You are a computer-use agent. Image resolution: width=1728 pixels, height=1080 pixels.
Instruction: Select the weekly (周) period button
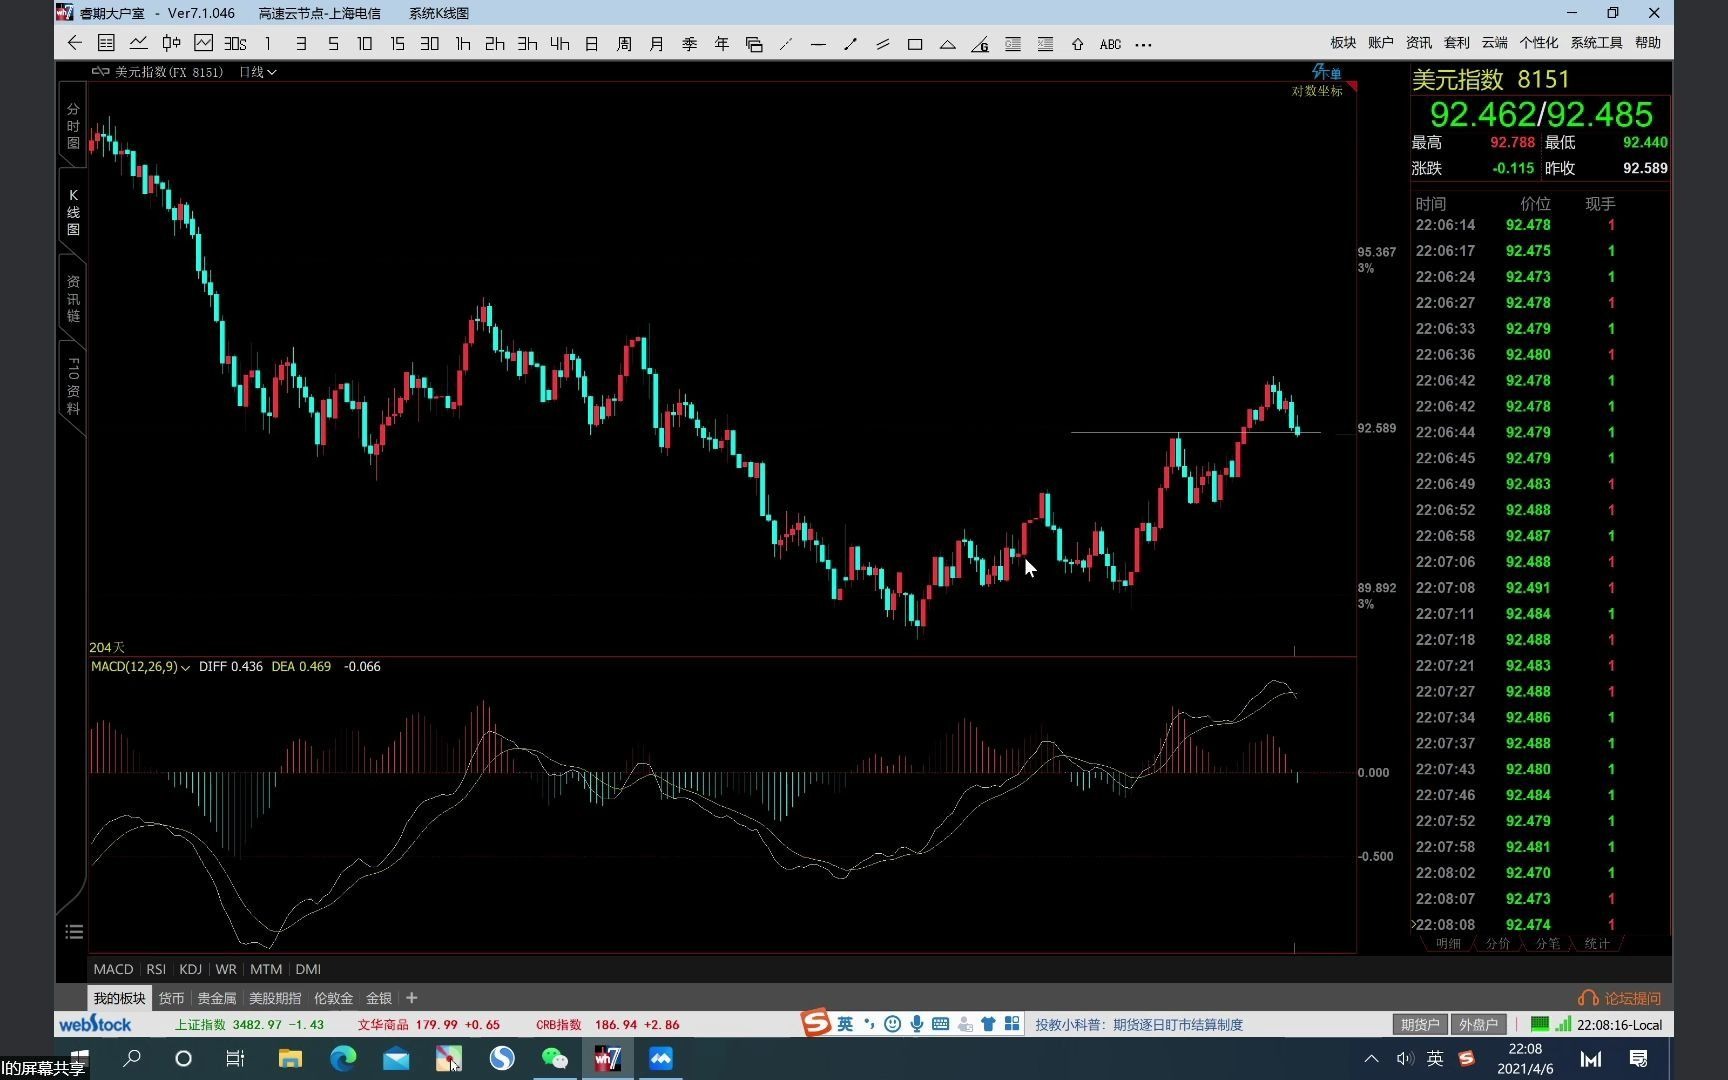(624, 44)
